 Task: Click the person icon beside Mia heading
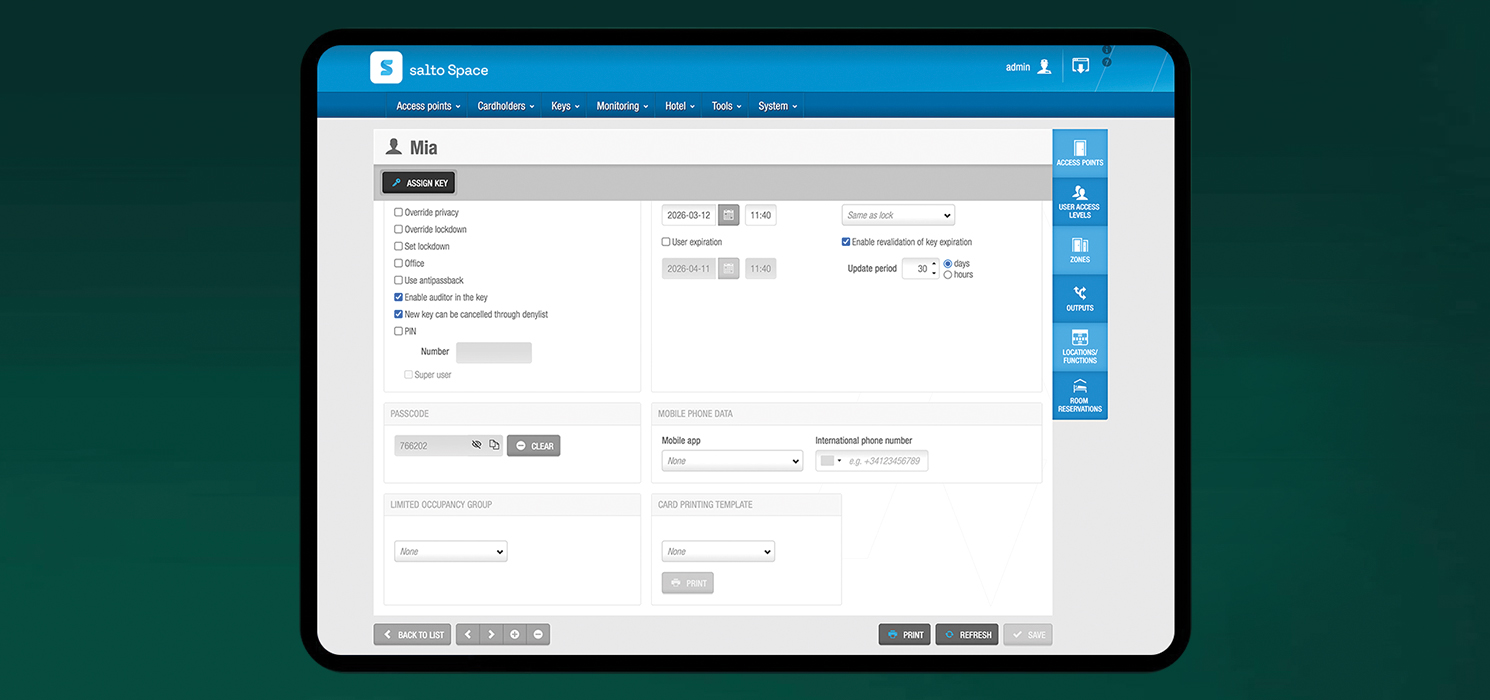[x=393, y=147]
